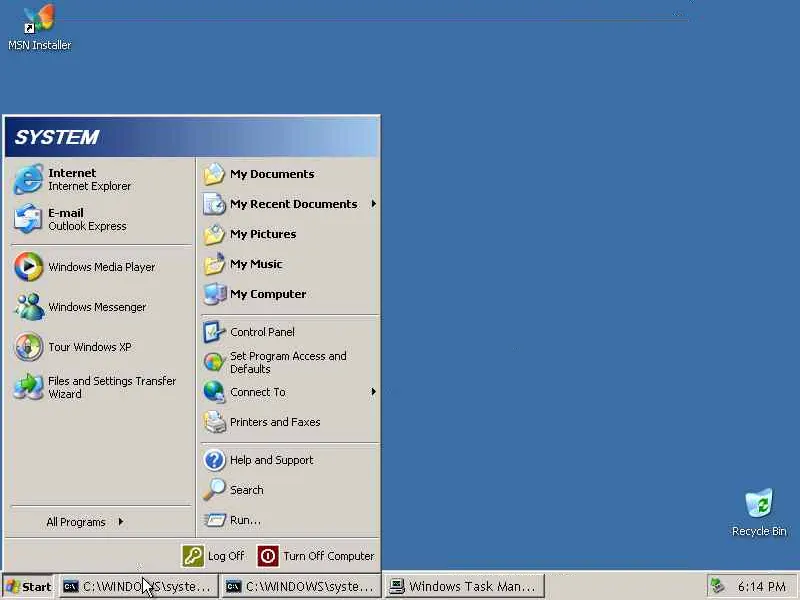Image resolution: width=800 pixels, height=600 pixels.
Task: Click the Search magnifier icon
Action: (214, 489)
